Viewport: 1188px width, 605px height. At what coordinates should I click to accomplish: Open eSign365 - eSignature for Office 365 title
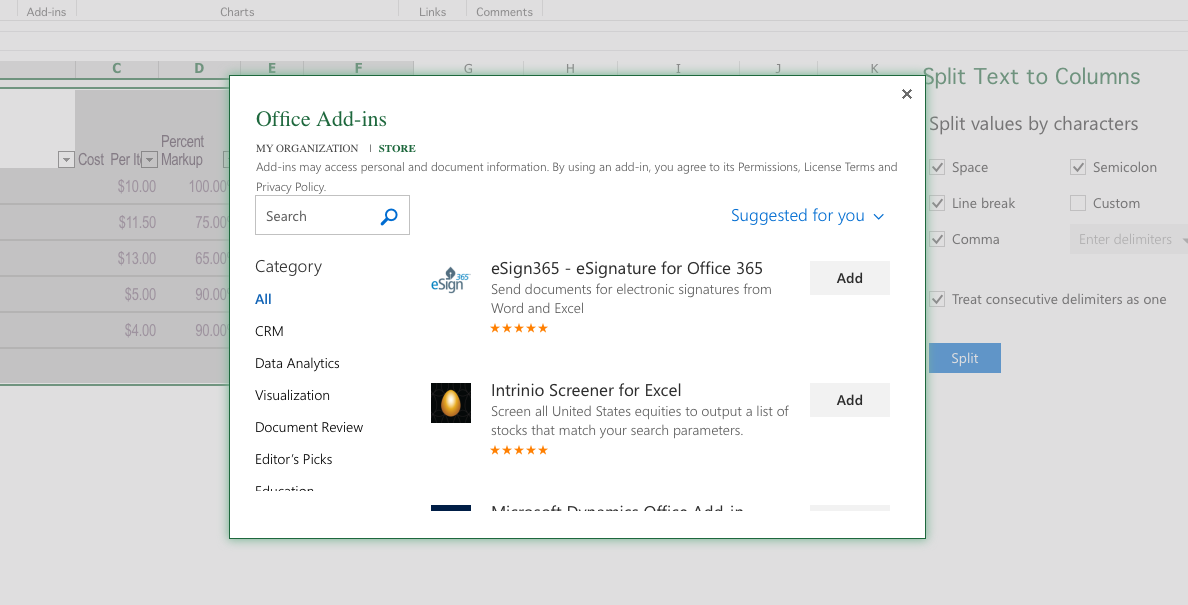(627, 268)
